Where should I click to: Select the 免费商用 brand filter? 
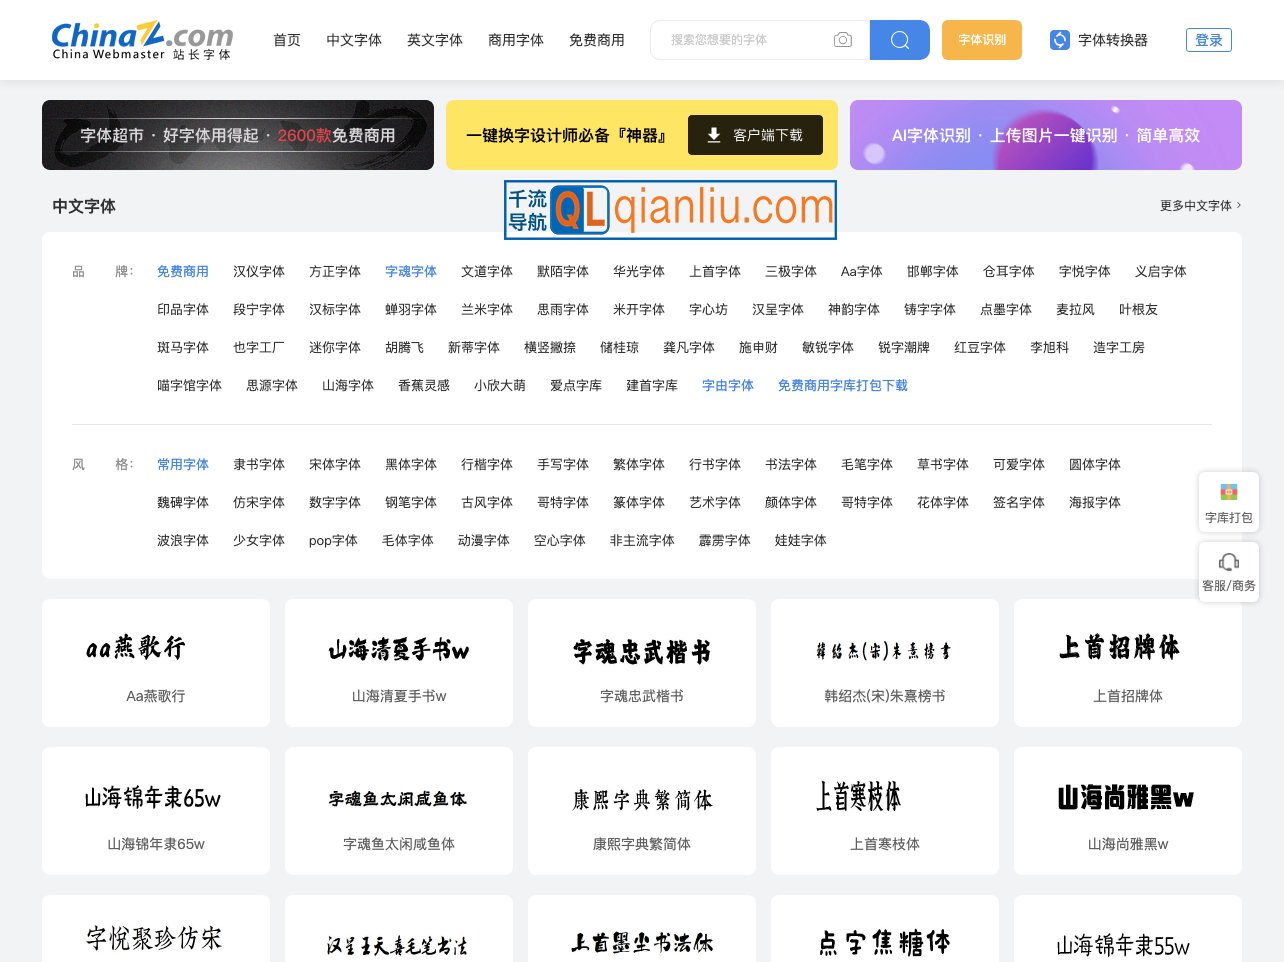coord(183,271)
